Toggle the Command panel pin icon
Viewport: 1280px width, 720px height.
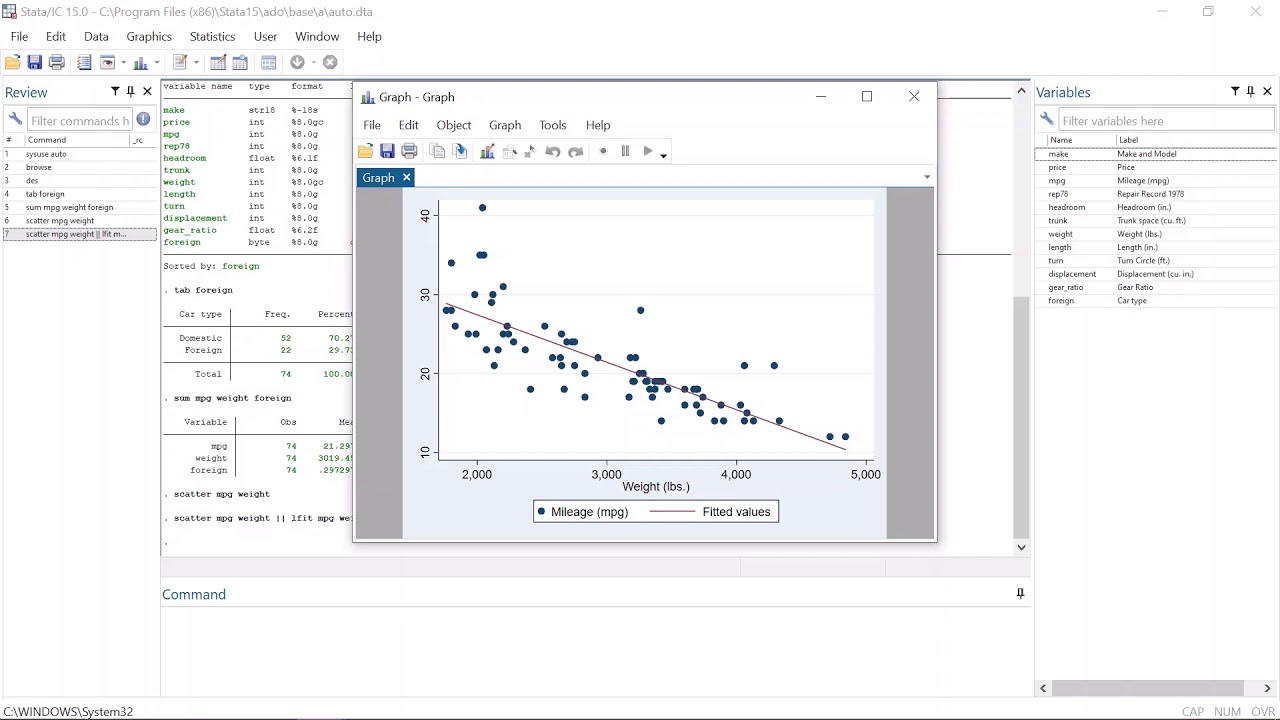pos(1020,593)
